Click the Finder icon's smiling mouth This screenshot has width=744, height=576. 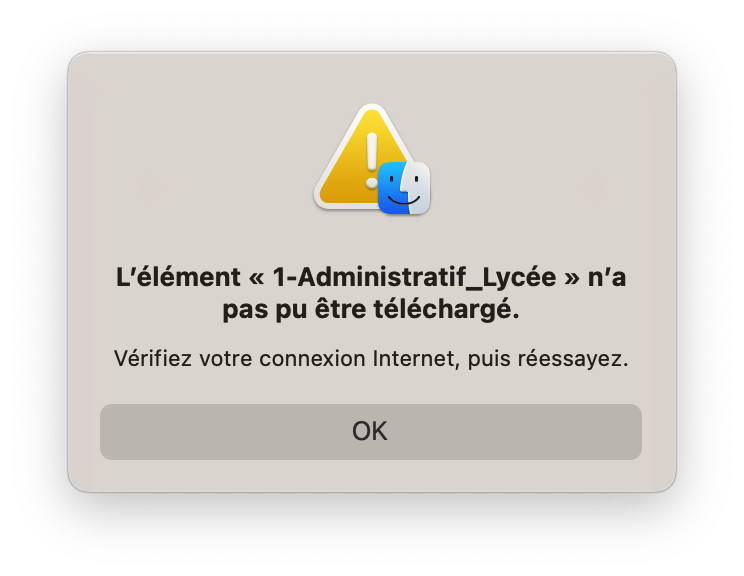[x=404, y=200]
